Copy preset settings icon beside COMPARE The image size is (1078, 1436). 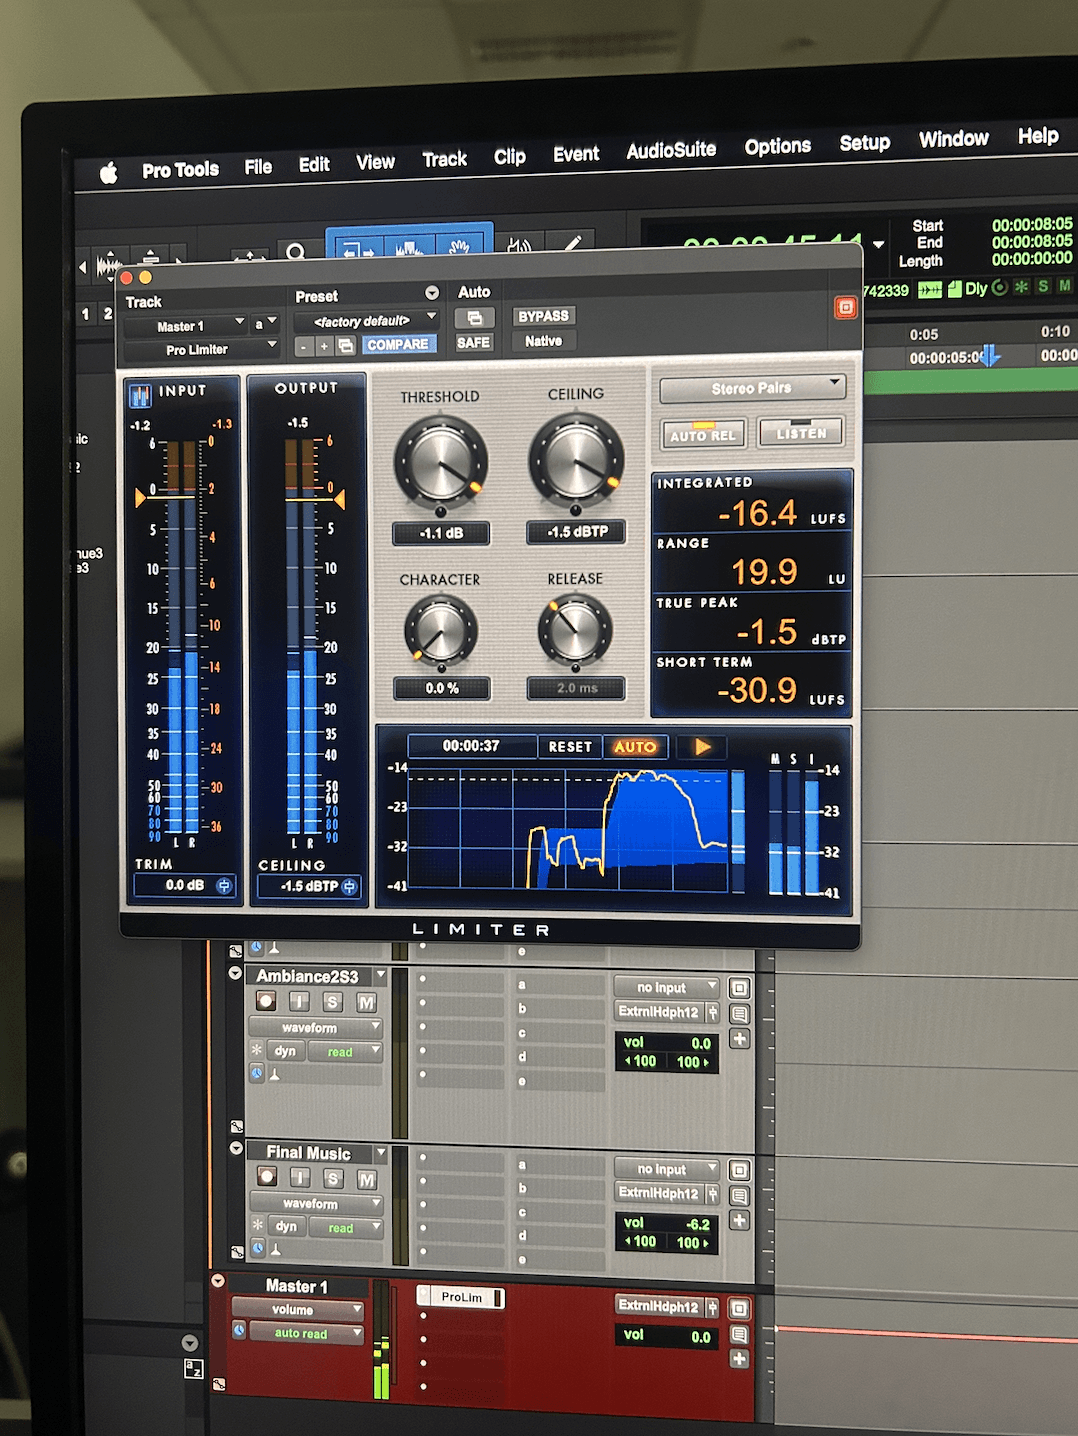346,345
